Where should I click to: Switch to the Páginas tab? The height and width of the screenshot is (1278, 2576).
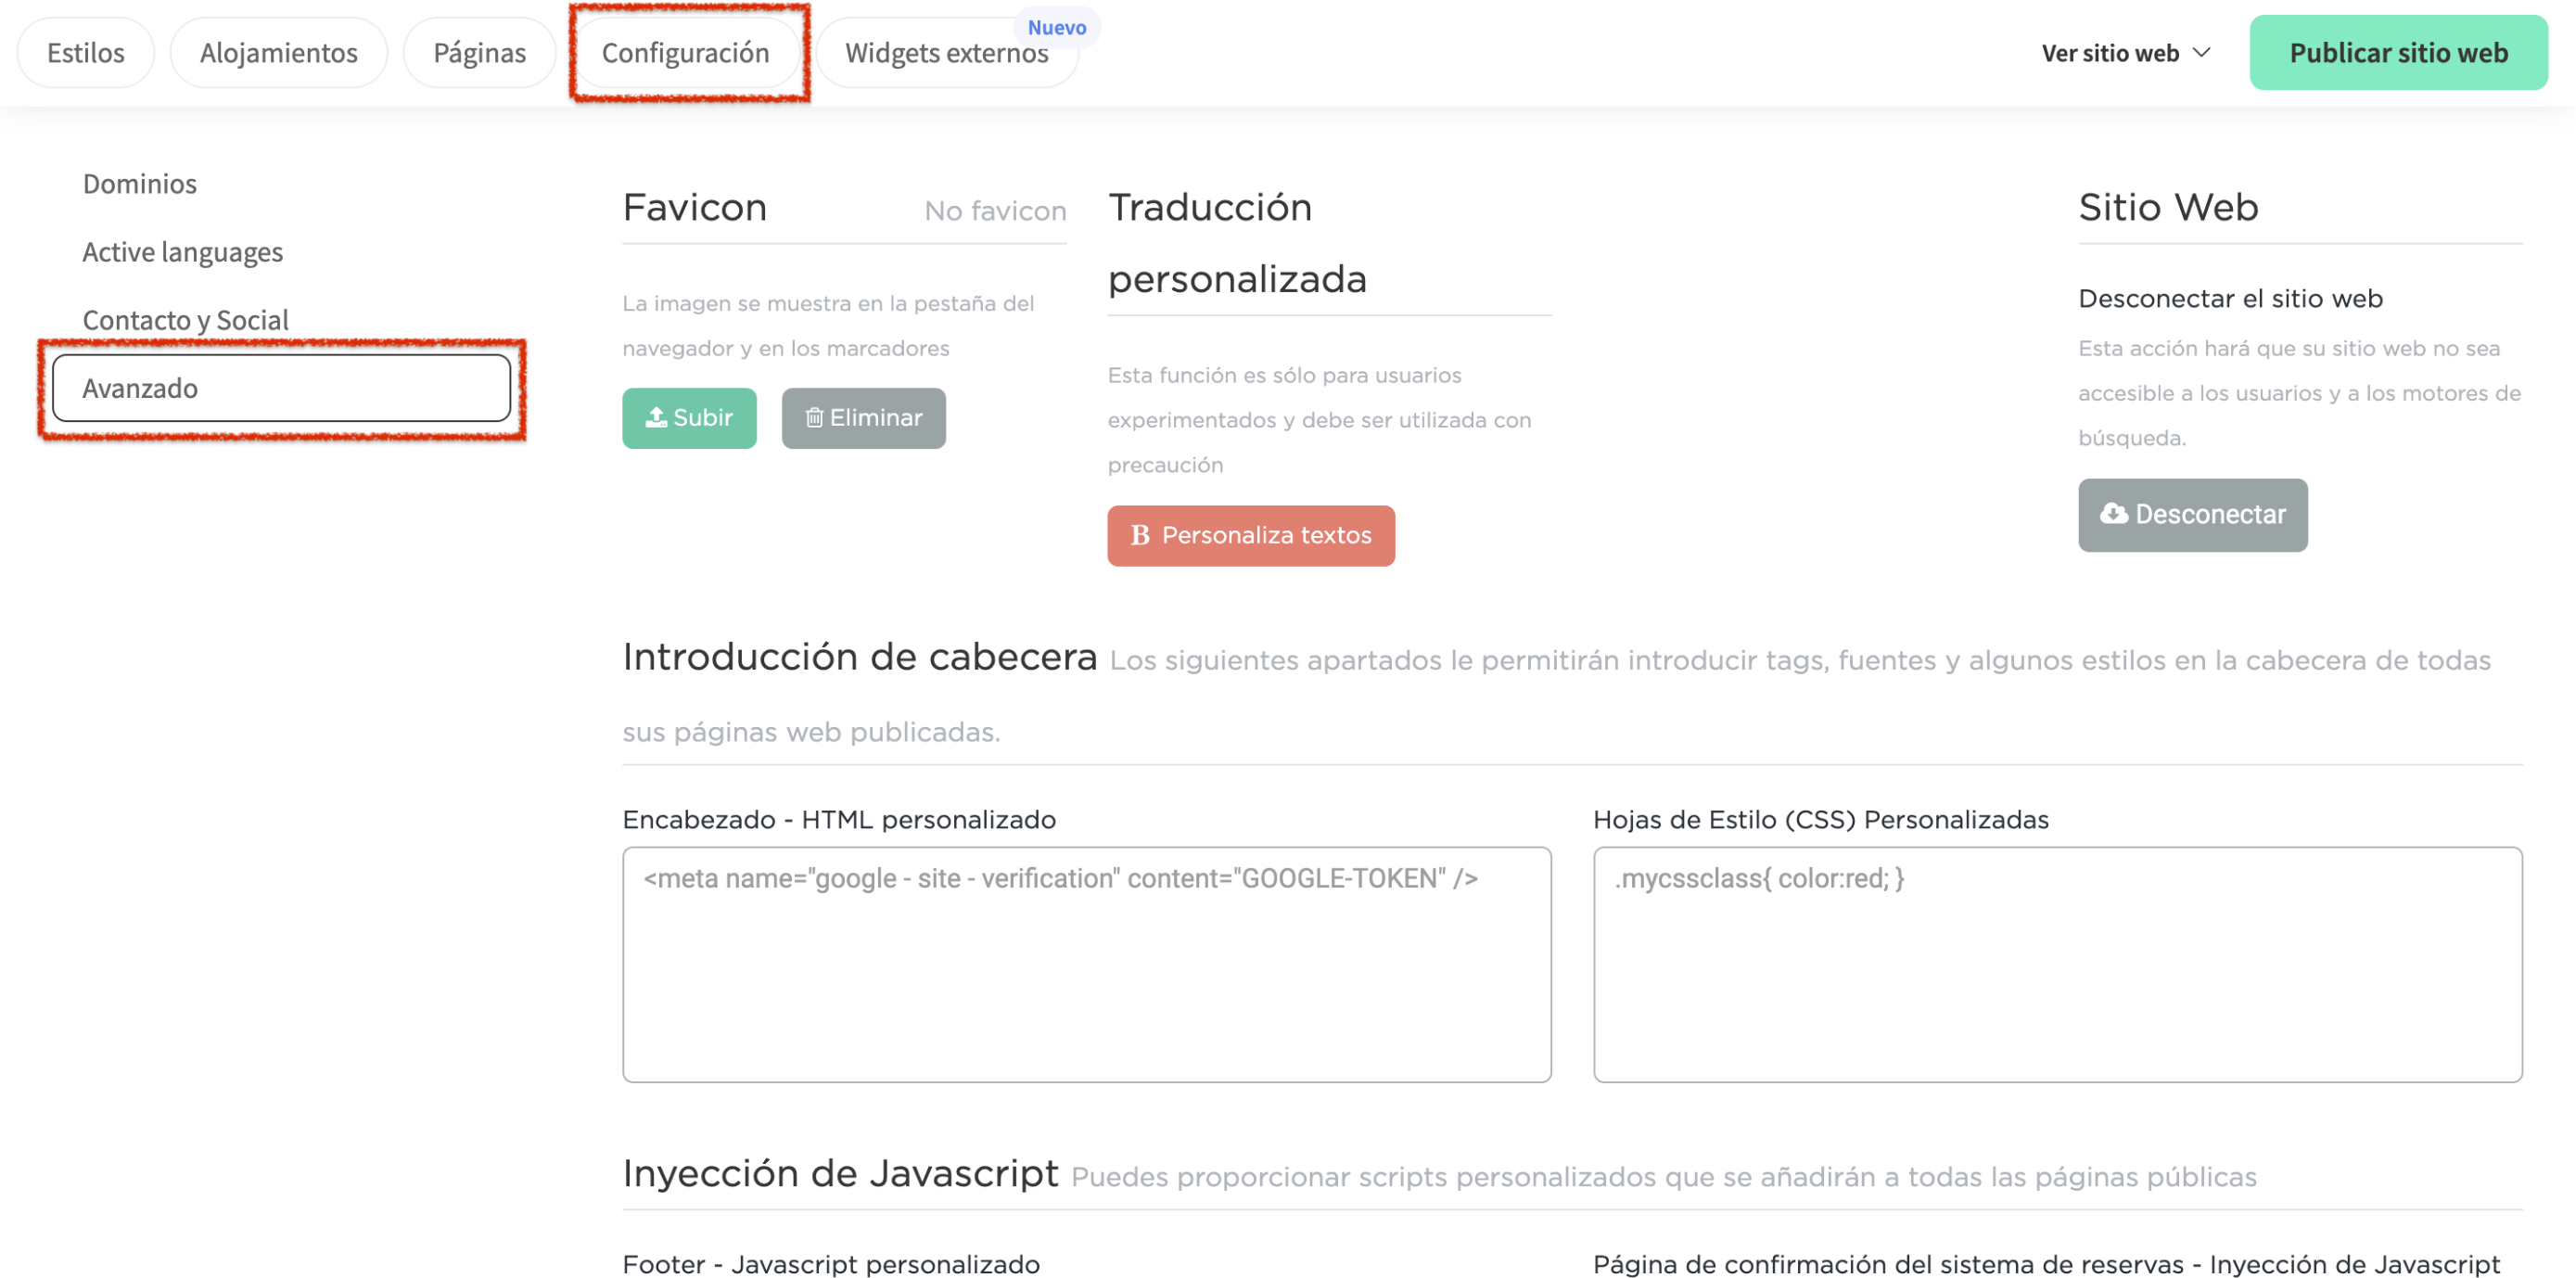point(480,52)
